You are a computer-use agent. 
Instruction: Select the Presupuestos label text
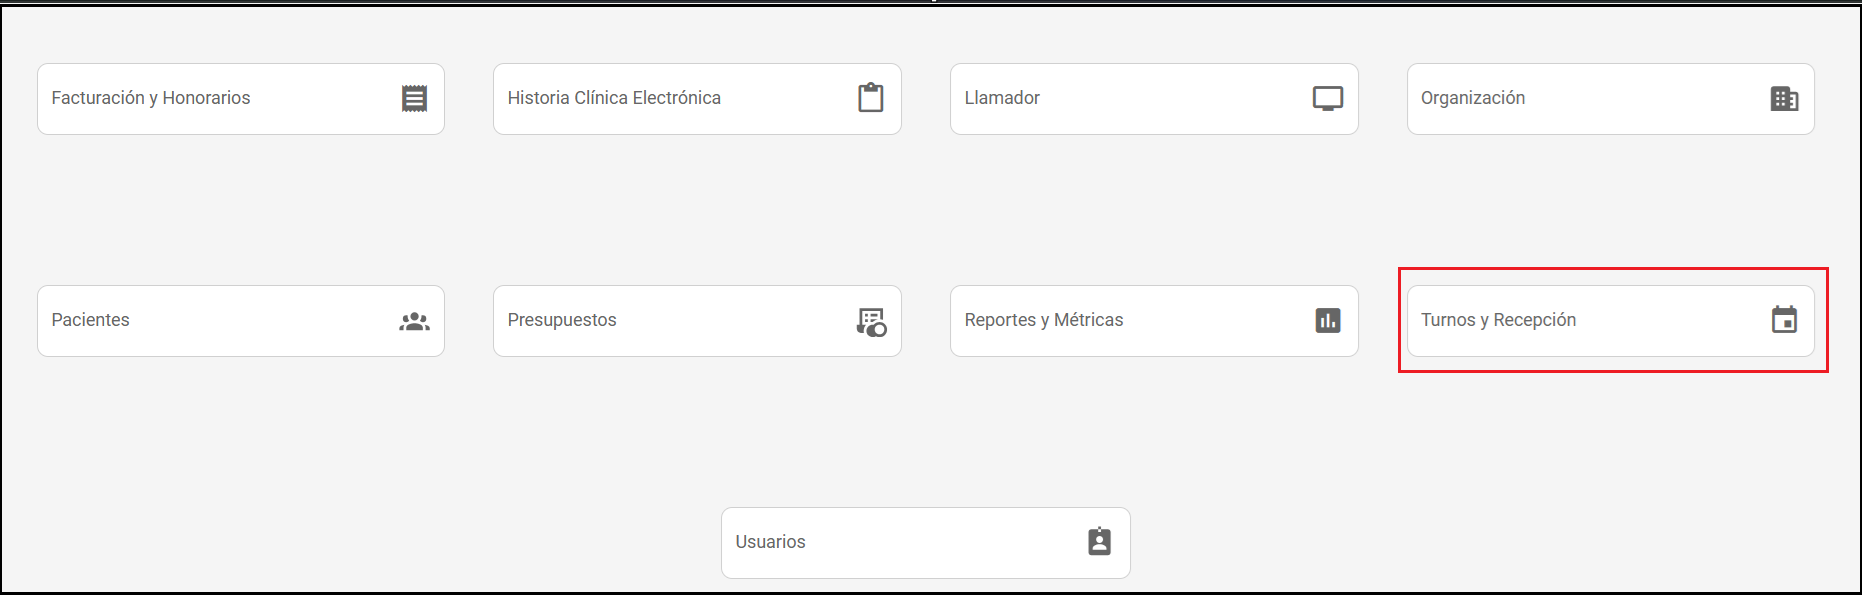(562, 320)
